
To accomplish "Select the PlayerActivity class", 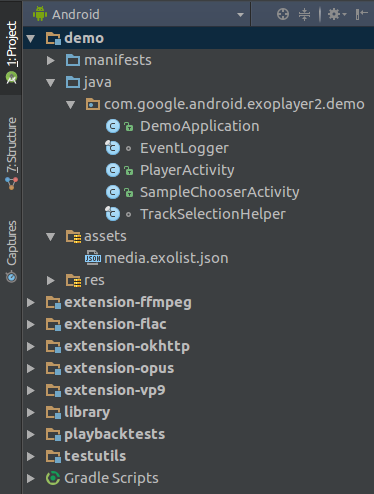I will [x=187, y=170].
